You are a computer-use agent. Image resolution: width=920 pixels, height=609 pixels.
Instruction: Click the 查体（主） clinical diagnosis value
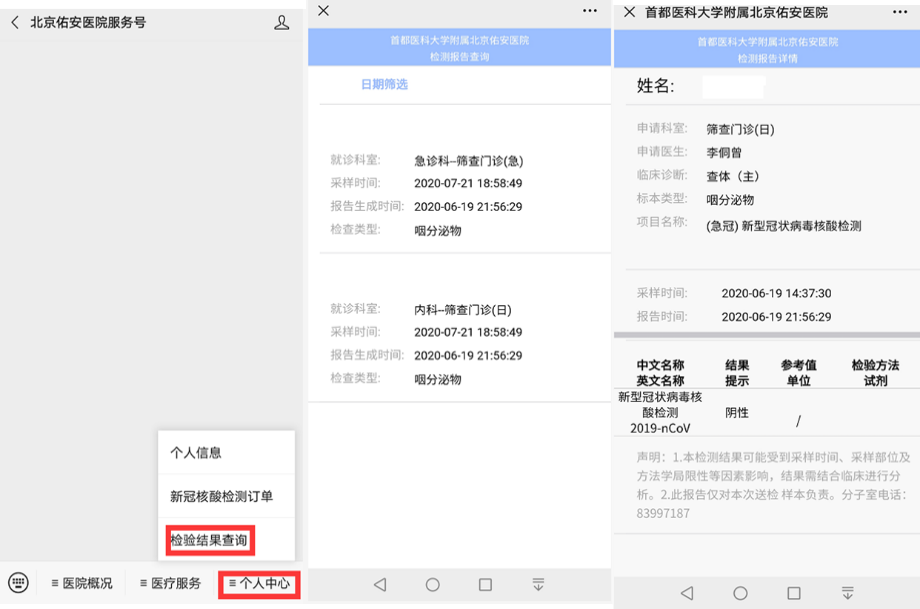[x=733, y=176]
